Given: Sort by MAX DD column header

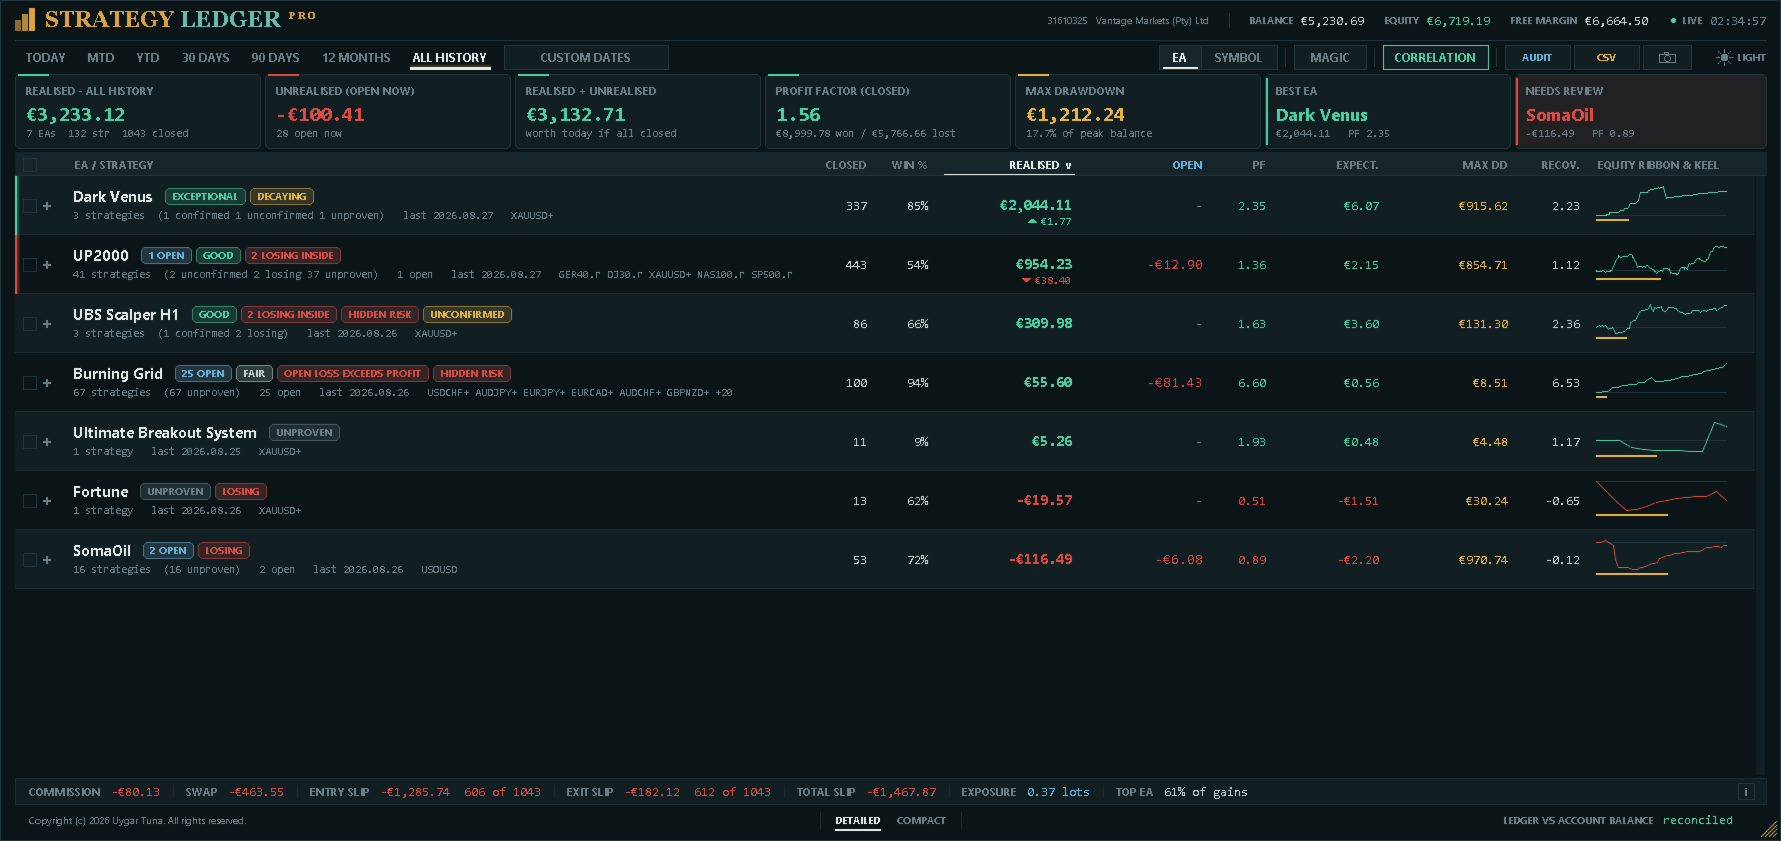Looking at the screenshot, I should click(x=1484, y=165).
